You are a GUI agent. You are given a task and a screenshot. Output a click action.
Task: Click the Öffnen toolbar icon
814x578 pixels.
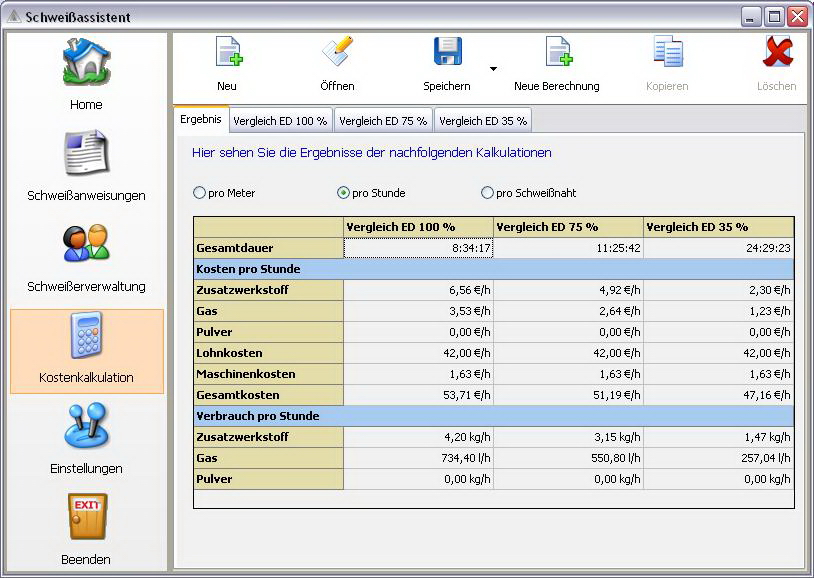click(337, 53)
